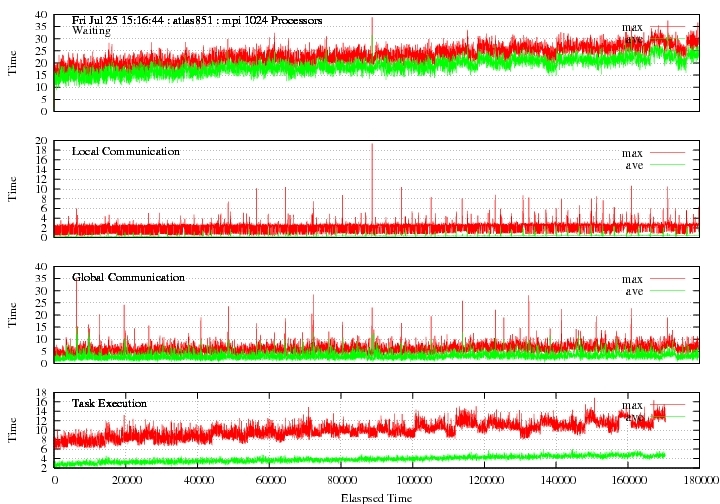Click the y-axis tick 18 in Task Execution panel
The height and width of the screenshot is (504, 720).
pyautogui.click(x=41, y=393)
